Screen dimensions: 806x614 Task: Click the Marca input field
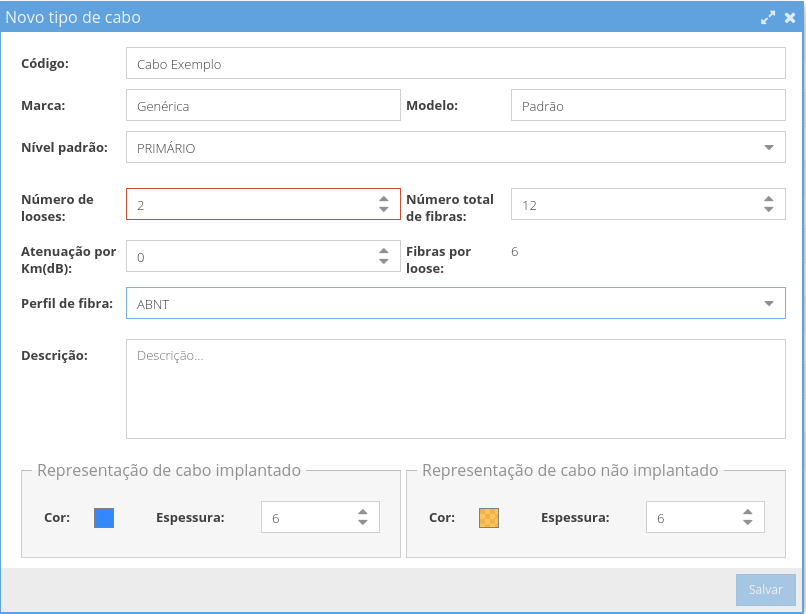tap(263, 105)
